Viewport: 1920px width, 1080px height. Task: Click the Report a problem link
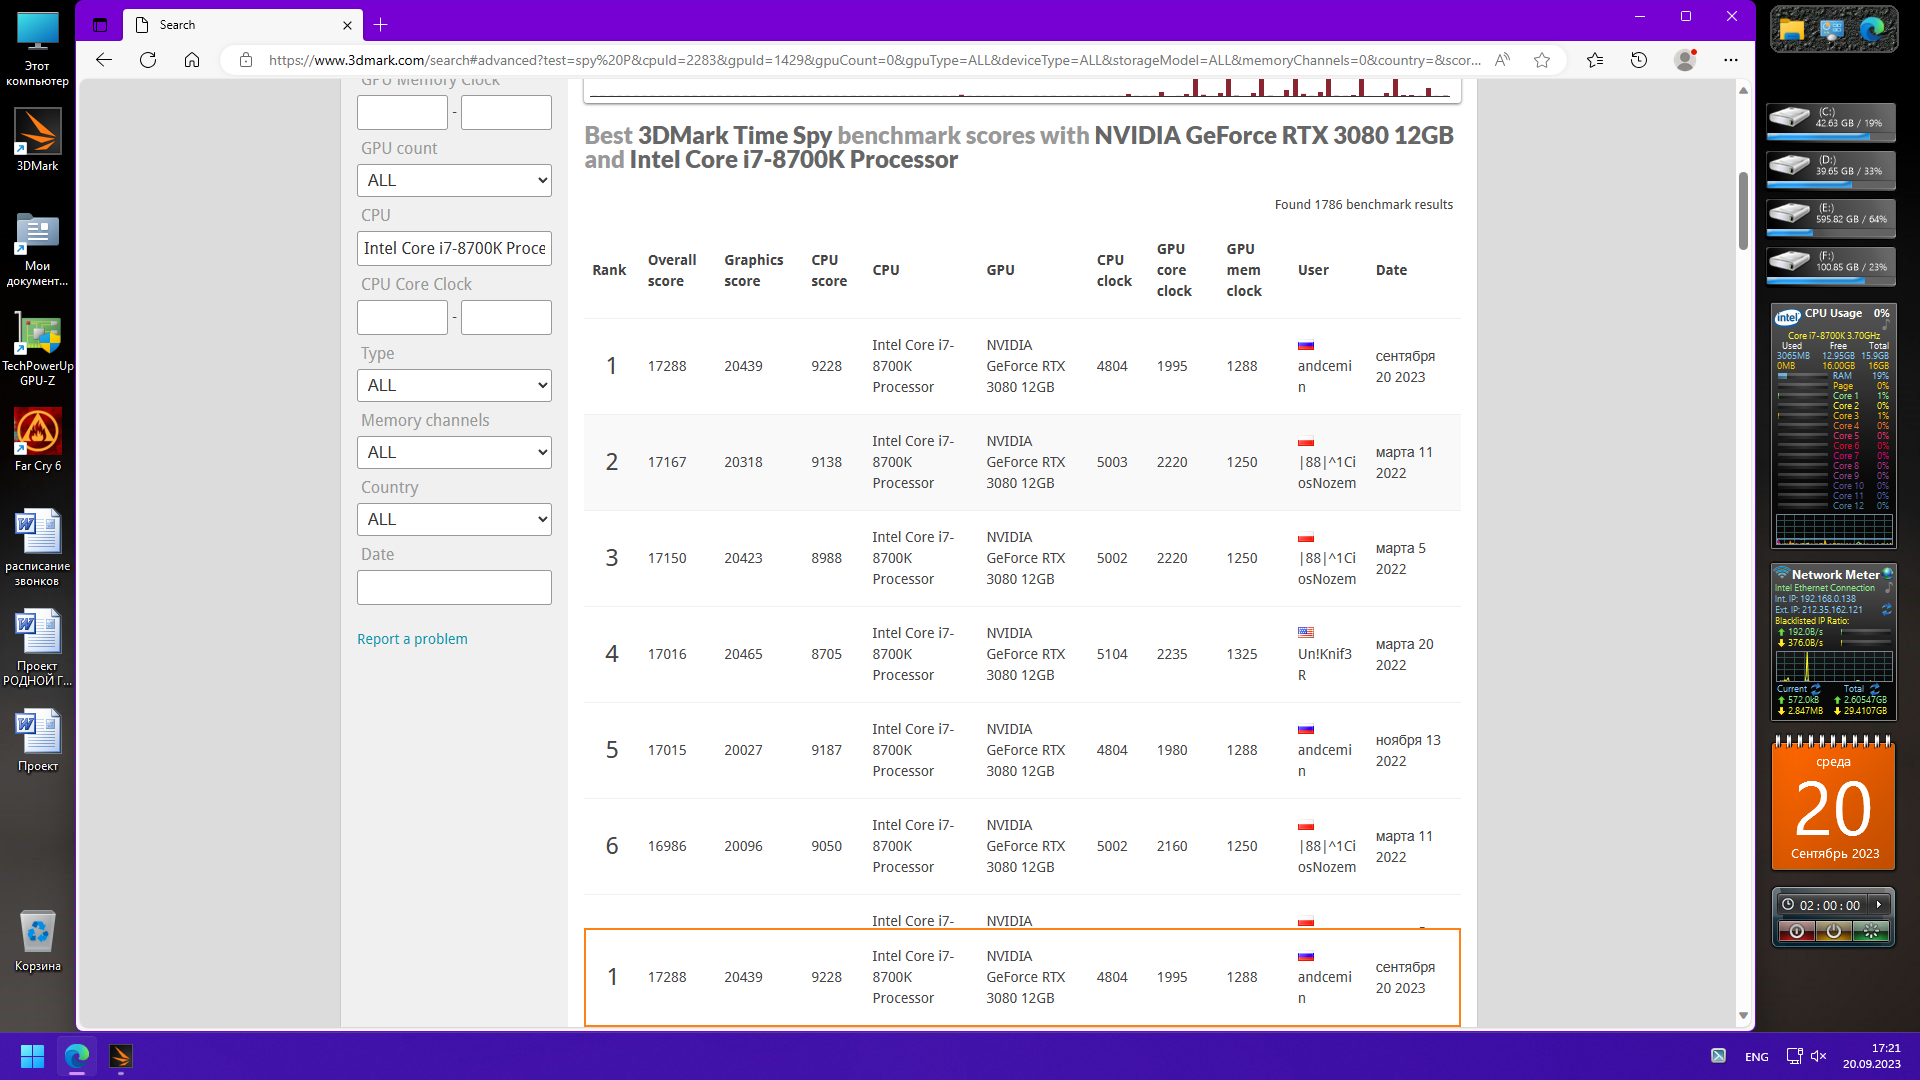pos(412,639)
